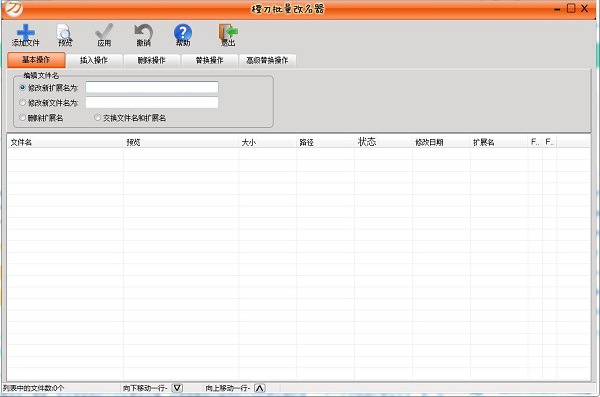Focus the new file name input field

pyautogui.click(x=152, y=102)
